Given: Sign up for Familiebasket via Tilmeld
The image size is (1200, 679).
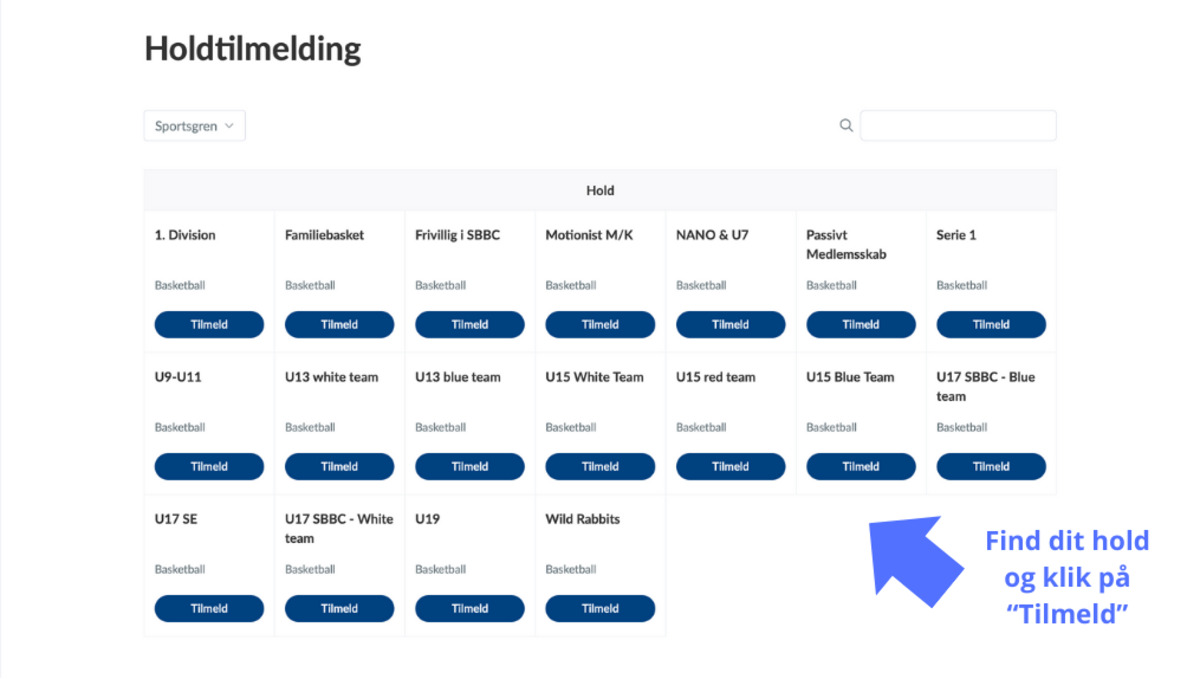Looking at the screenshot, I should point(339,324).
